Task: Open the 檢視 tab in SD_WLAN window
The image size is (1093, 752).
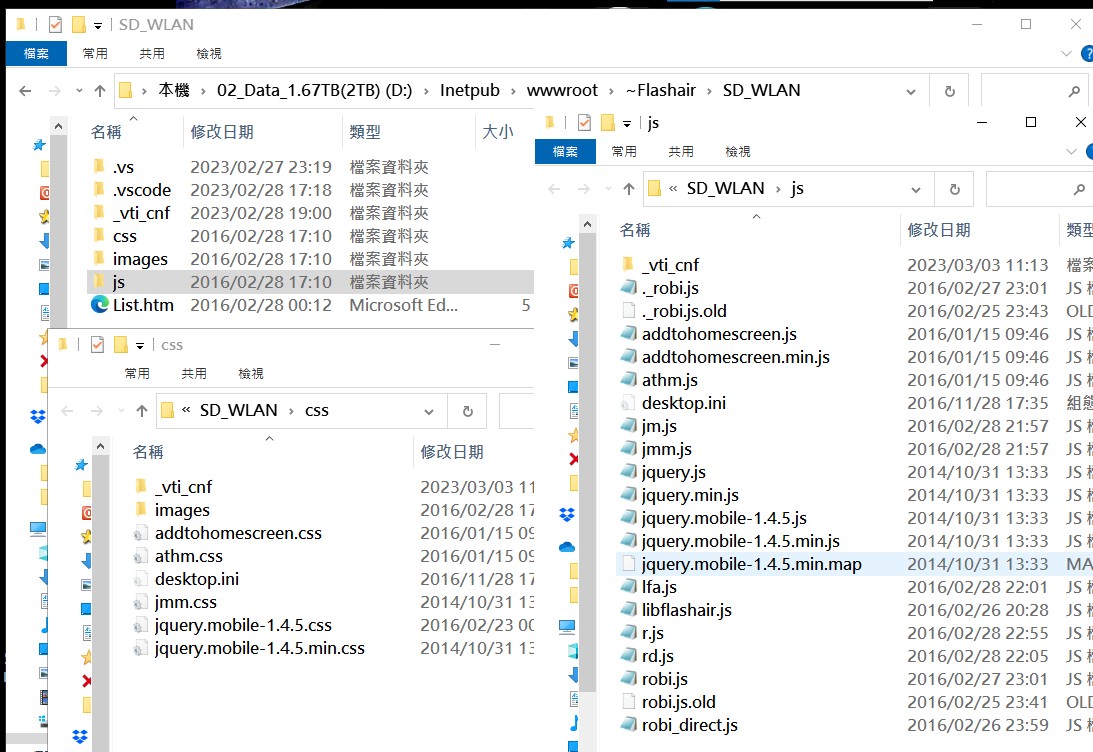Action: 208,54
